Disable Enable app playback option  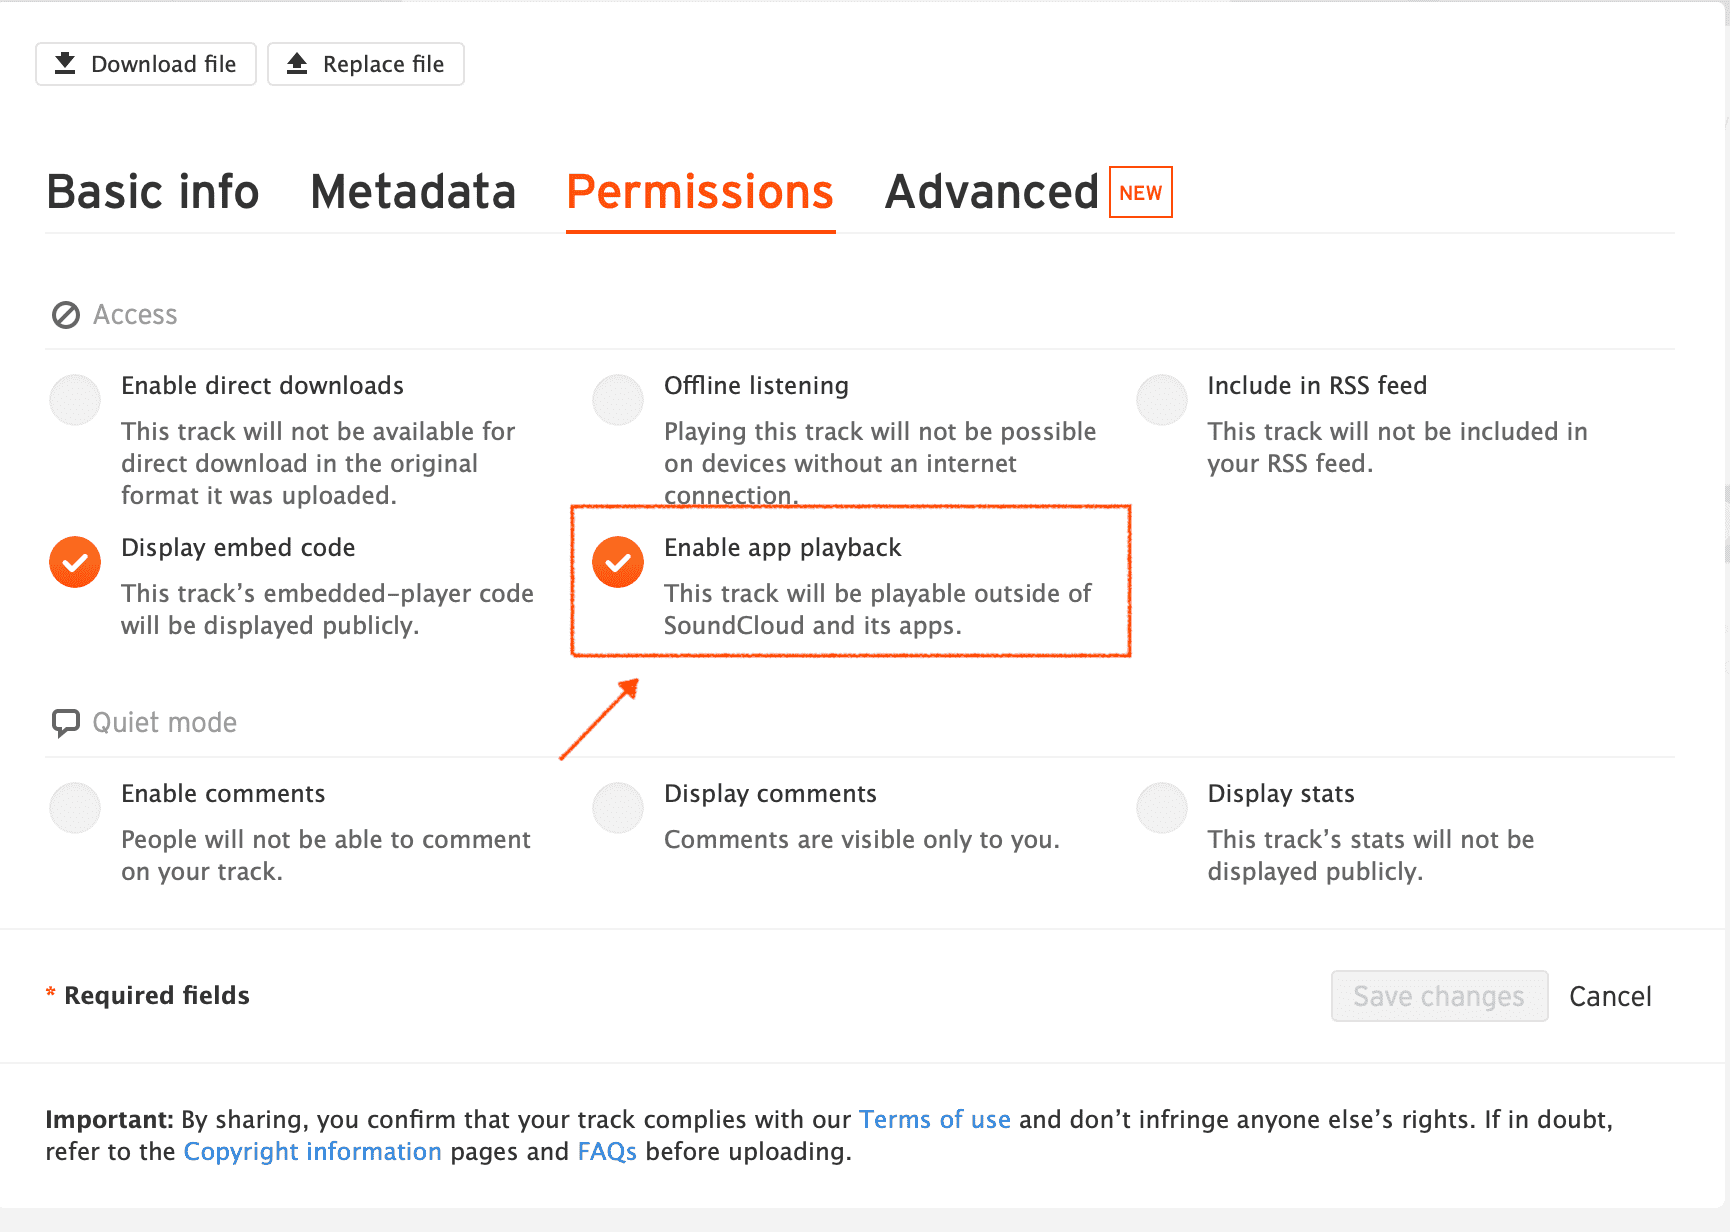click(x=618, y=562)
